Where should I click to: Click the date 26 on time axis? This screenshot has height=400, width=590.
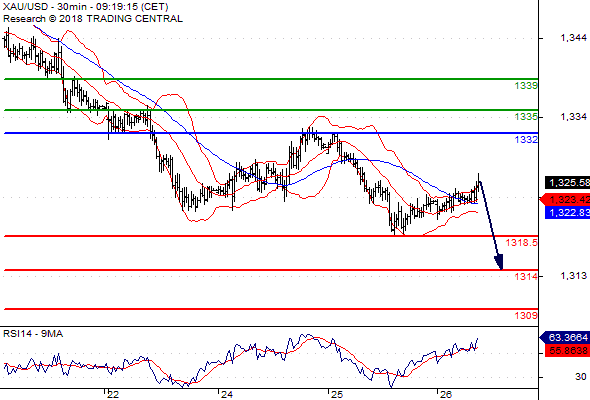pyautogui.click(x=446, y=395)
